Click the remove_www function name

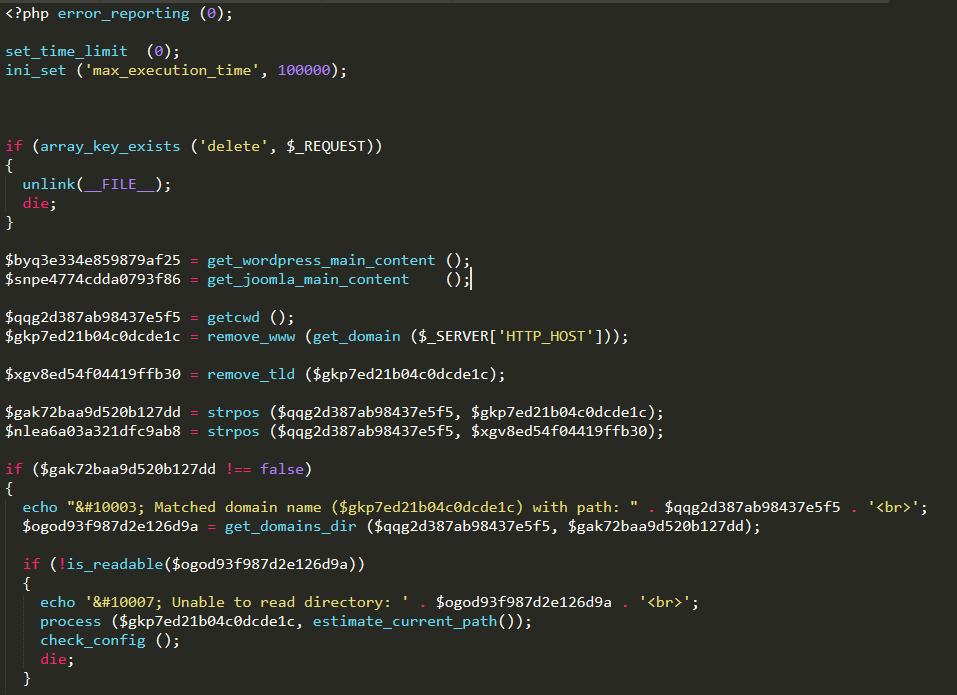(x=251, y=336)
